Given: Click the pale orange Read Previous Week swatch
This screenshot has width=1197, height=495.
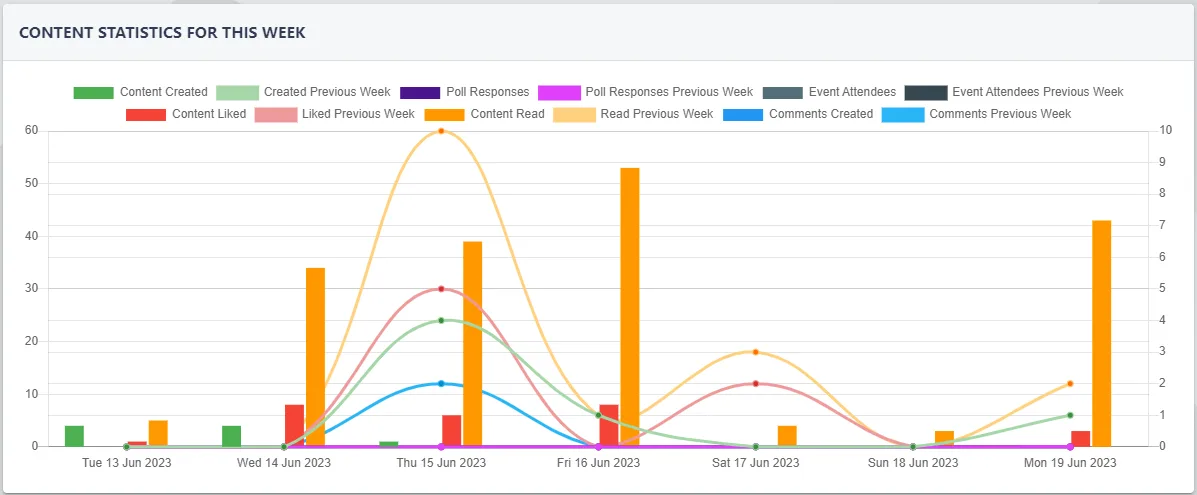Looking at the screenshot, I should [574, 115].
